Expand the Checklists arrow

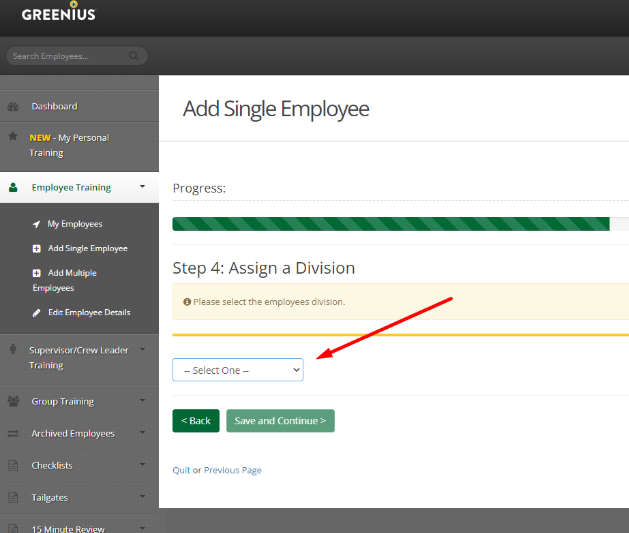[x=142, y=464]
